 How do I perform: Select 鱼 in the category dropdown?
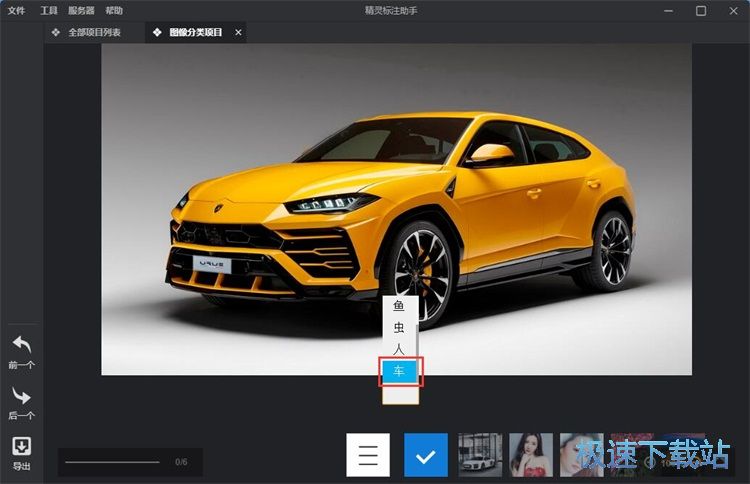(400, 306)
